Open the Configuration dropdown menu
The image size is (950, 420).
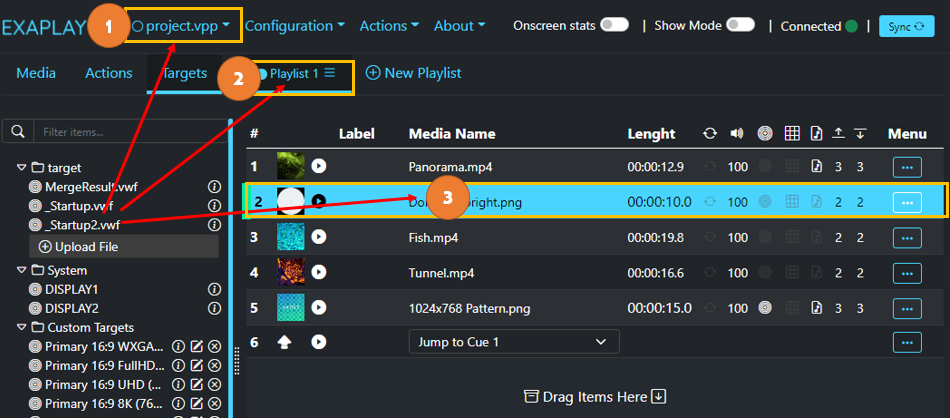296,26
